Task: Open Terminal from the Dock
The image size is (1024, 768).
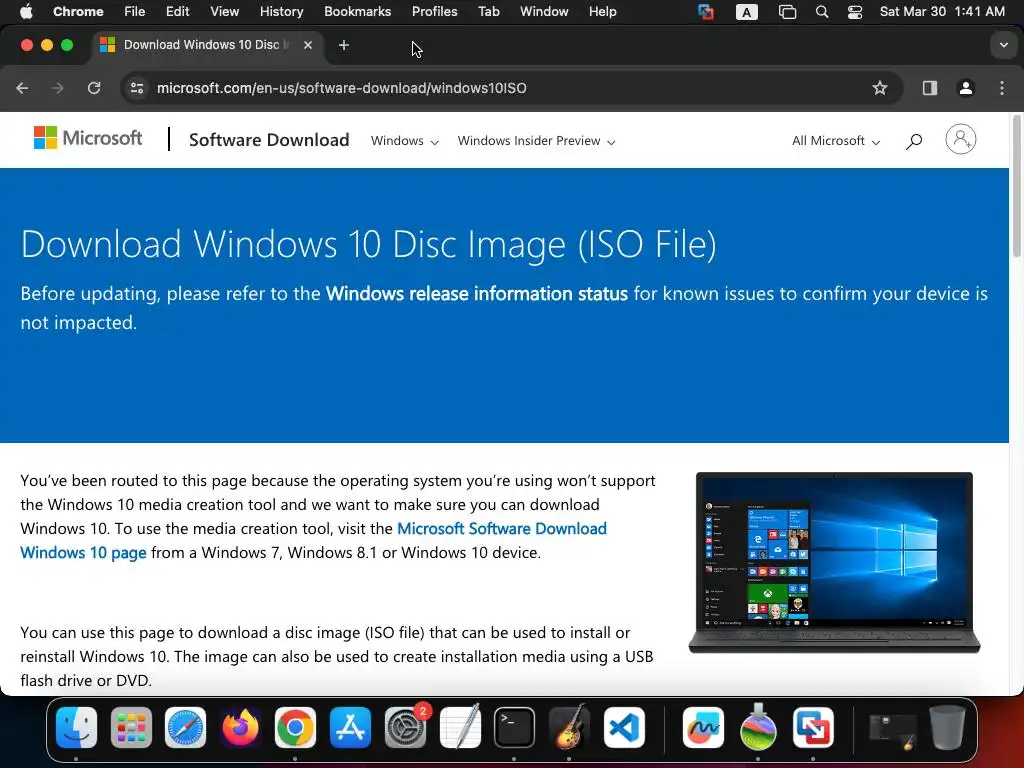Action: (x=515, y=727)
